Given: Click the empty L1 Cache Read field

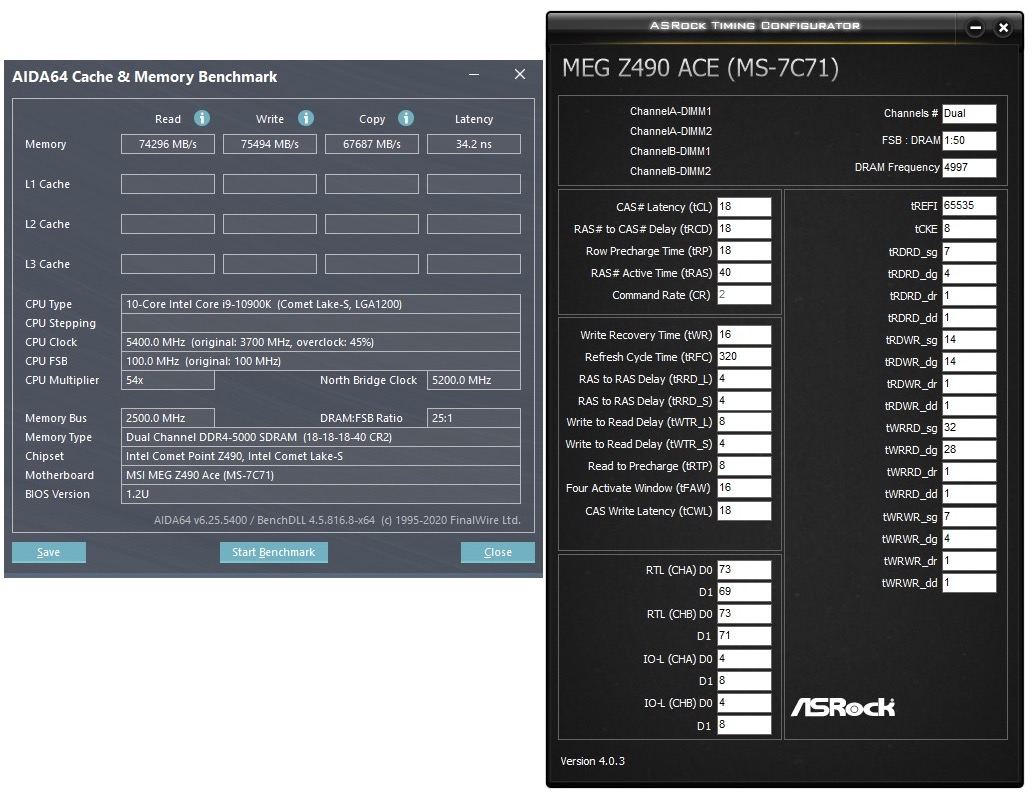Looking at the screenshot, I should pos(168,184).
